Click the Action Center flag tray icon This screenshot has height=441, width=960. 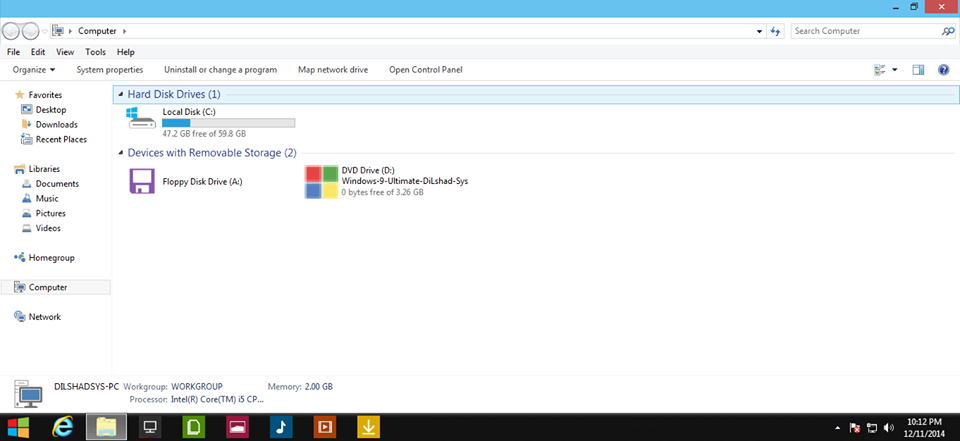pyautogui.click(x=856, y=427)
